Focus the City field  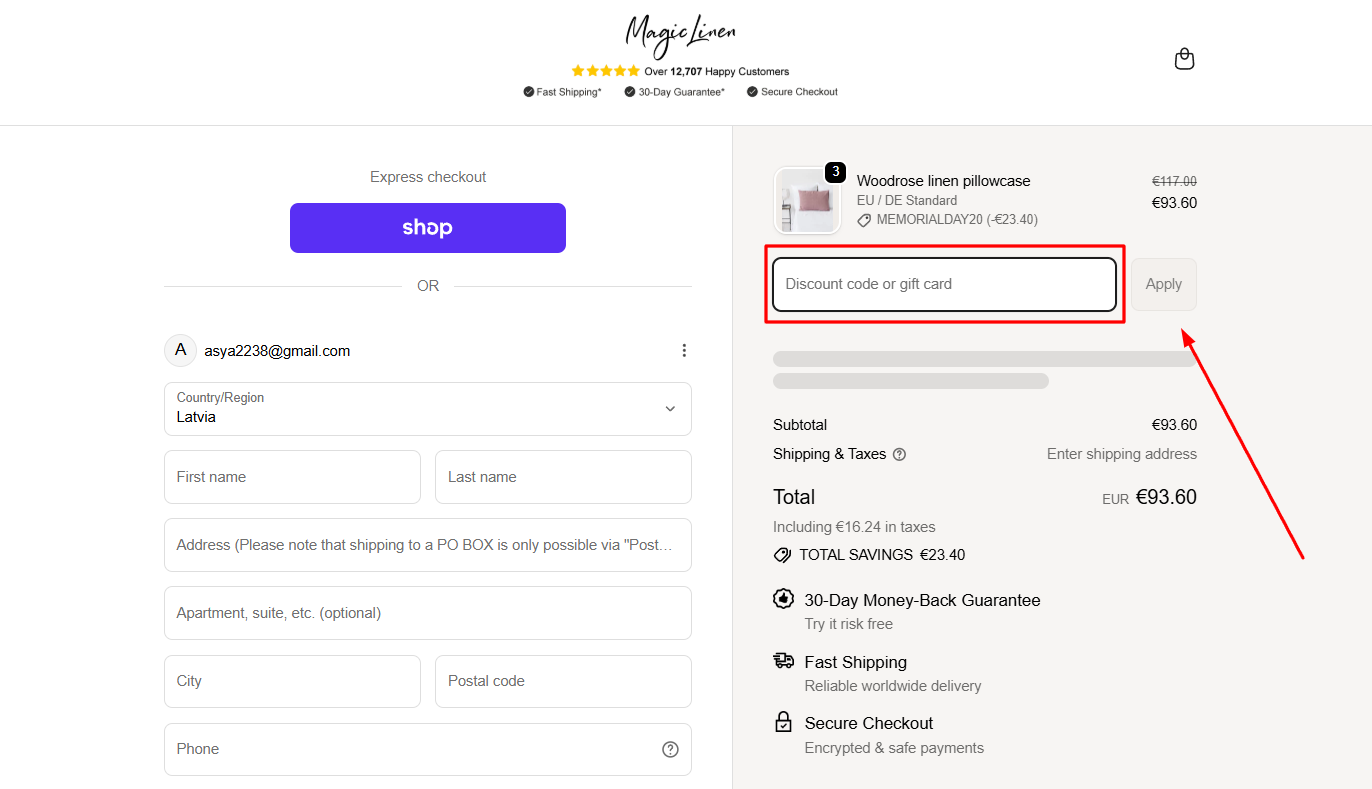point(292,681)
